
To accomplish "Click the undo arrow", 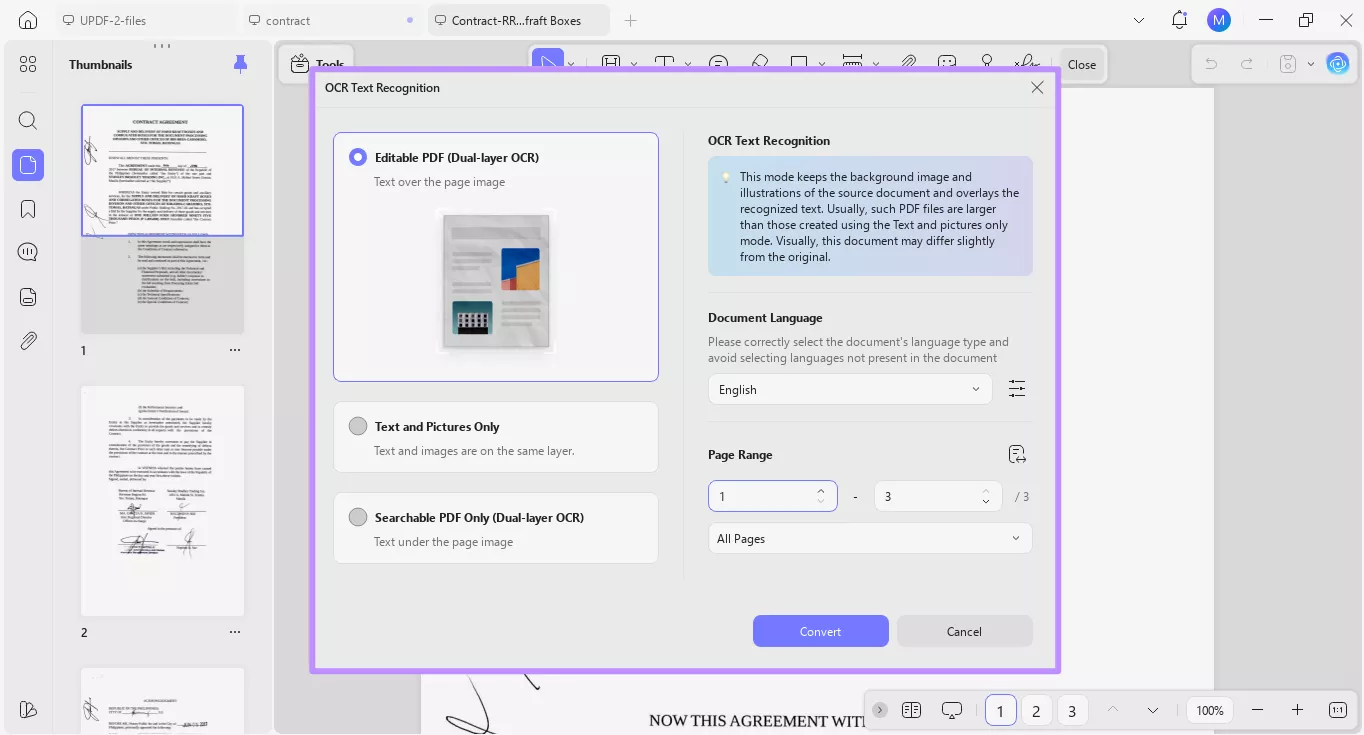I will tap(1211, 64).
